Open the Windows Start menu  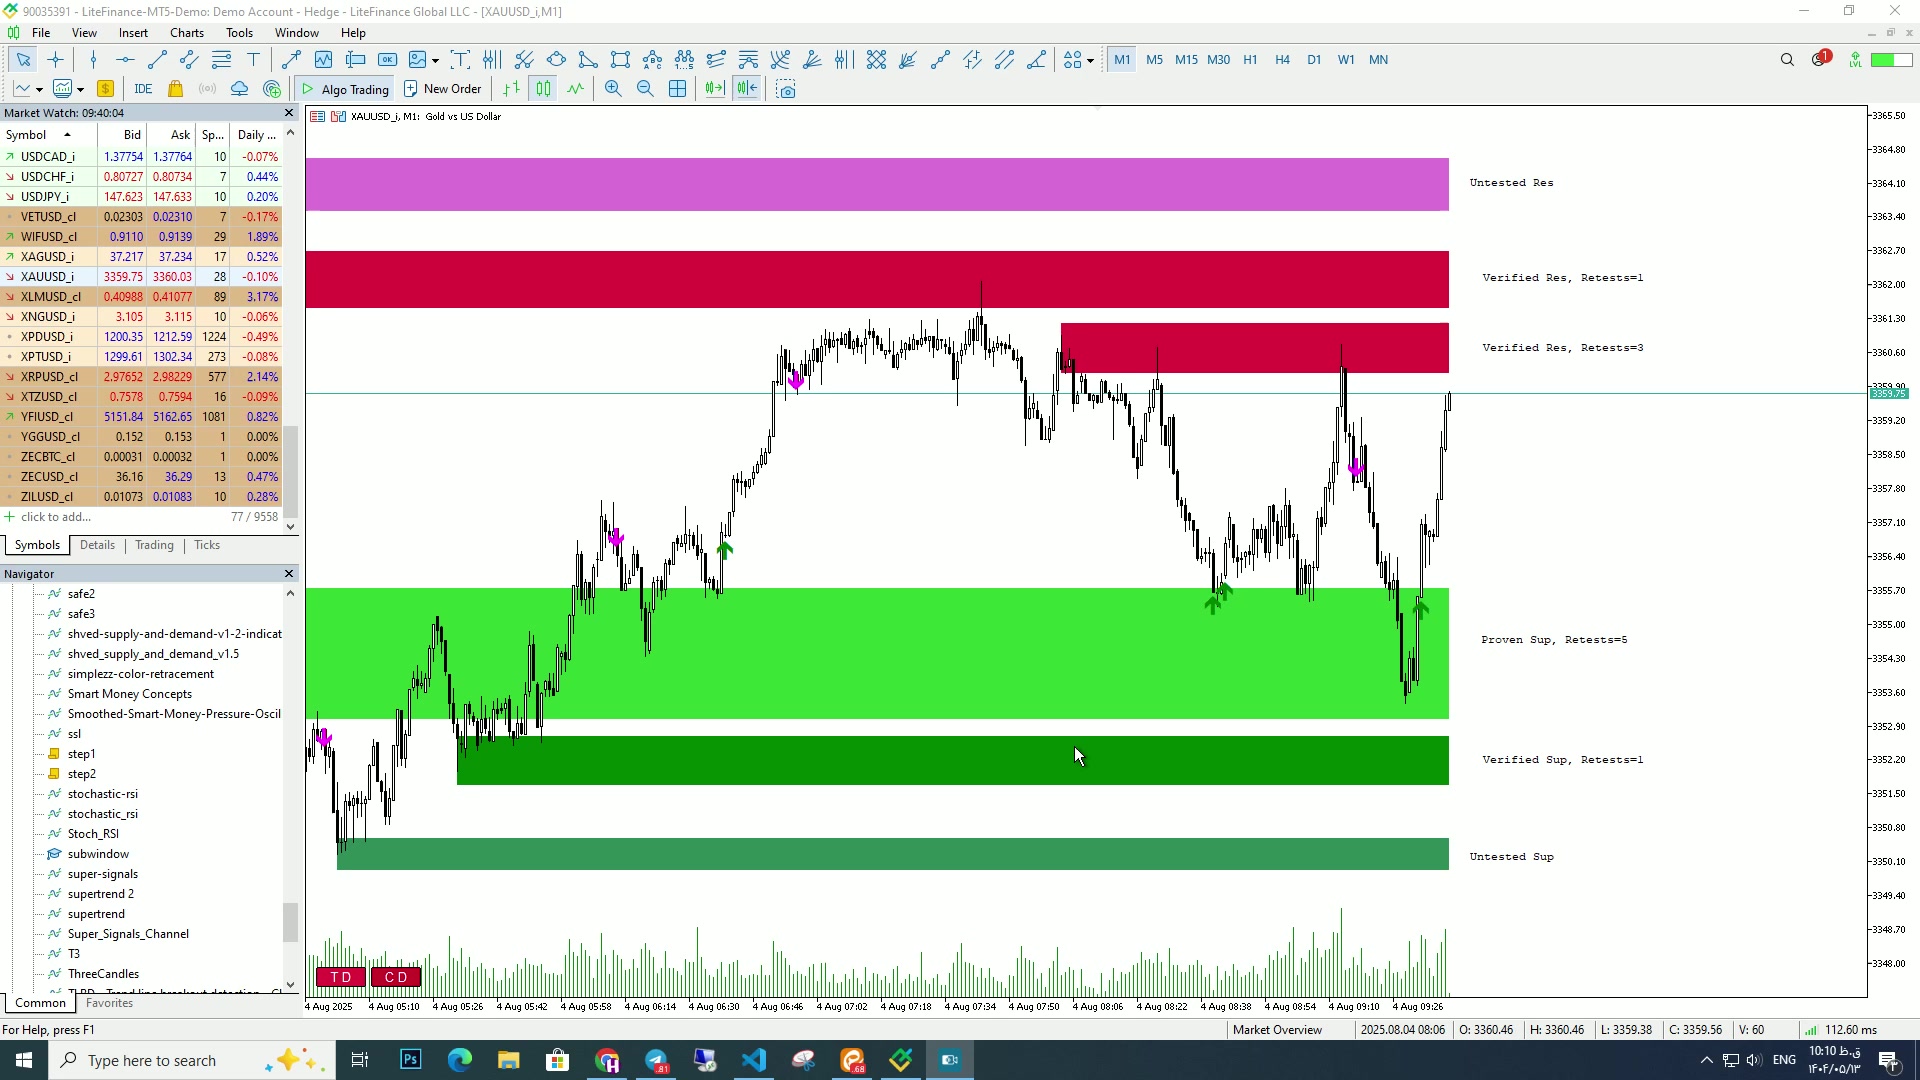pyautogui.click(x=24, y=1060)
